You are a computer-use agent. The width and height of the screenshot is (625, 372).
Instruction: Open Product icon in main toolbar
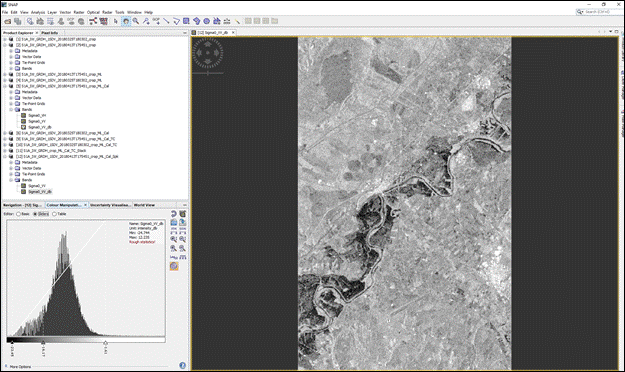pos(8,21)
